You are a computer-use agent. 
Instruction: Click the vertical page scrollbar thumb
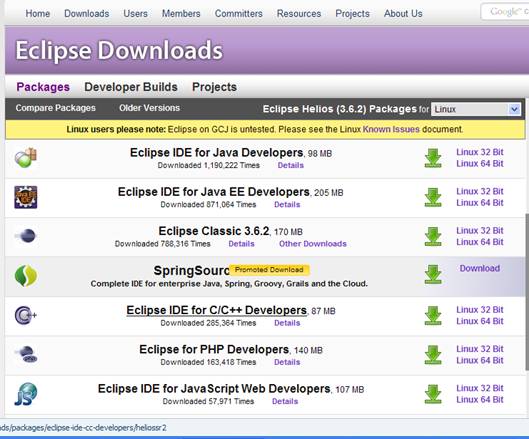[x=527, y=292]
